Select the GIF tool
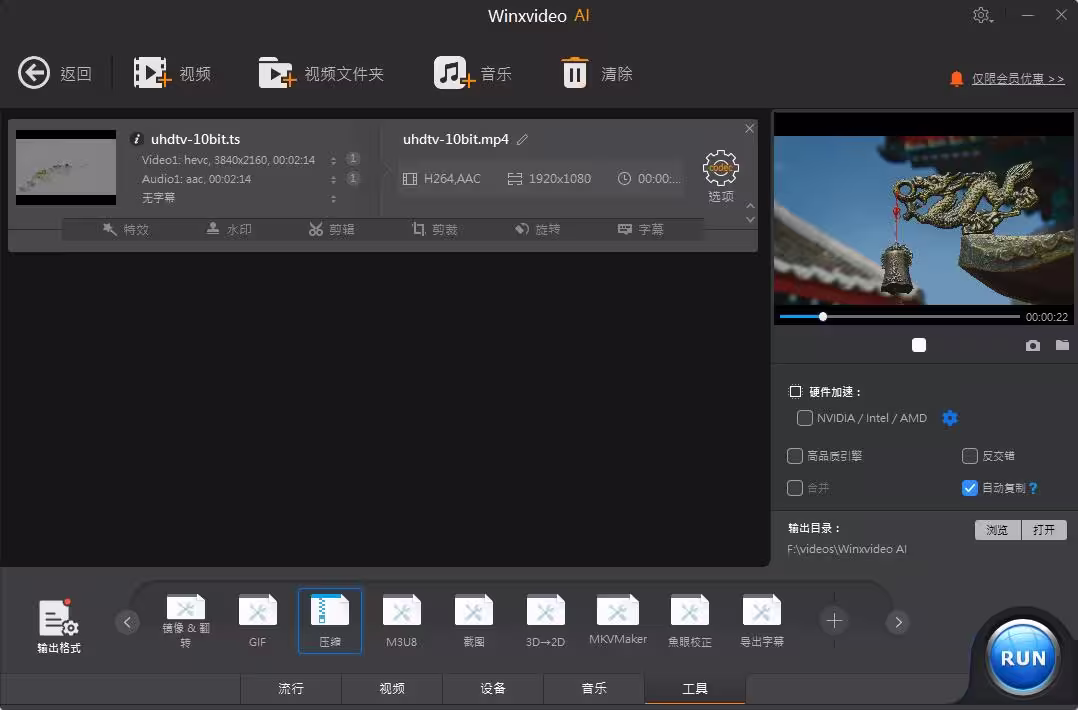The width and height of the screenshot is (1078, 710). click(x=257, y=621)
